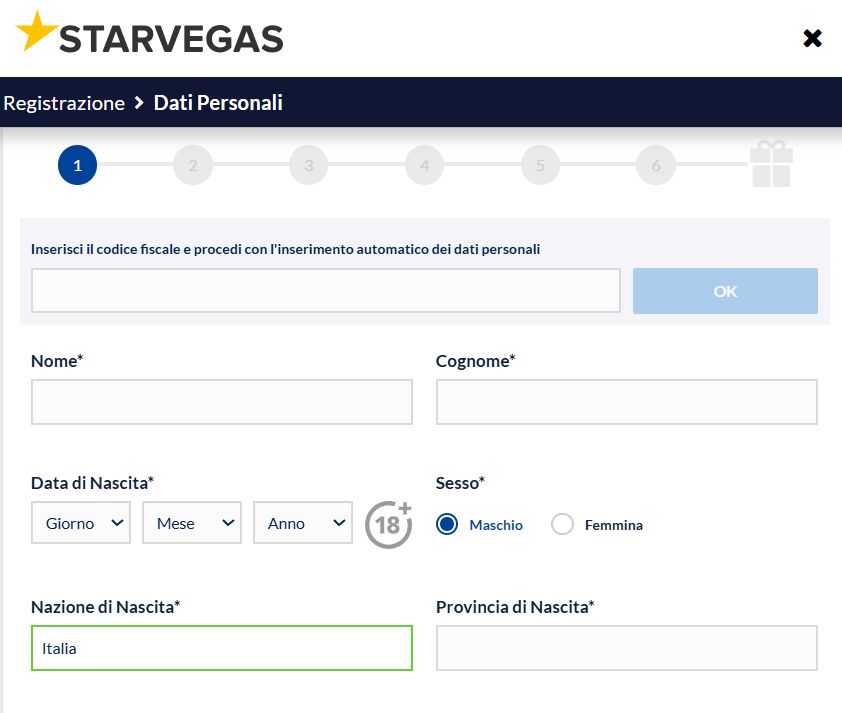Open the Giorno dropdown
Image resolution: width=842 pixels, height=713 pixels.
(81, 522)
